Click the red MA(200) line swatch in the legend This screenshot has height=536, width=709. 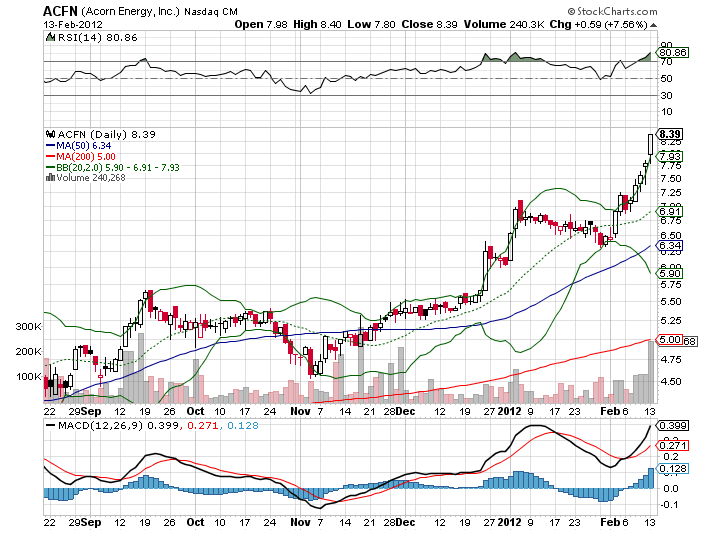pos(51,157)
